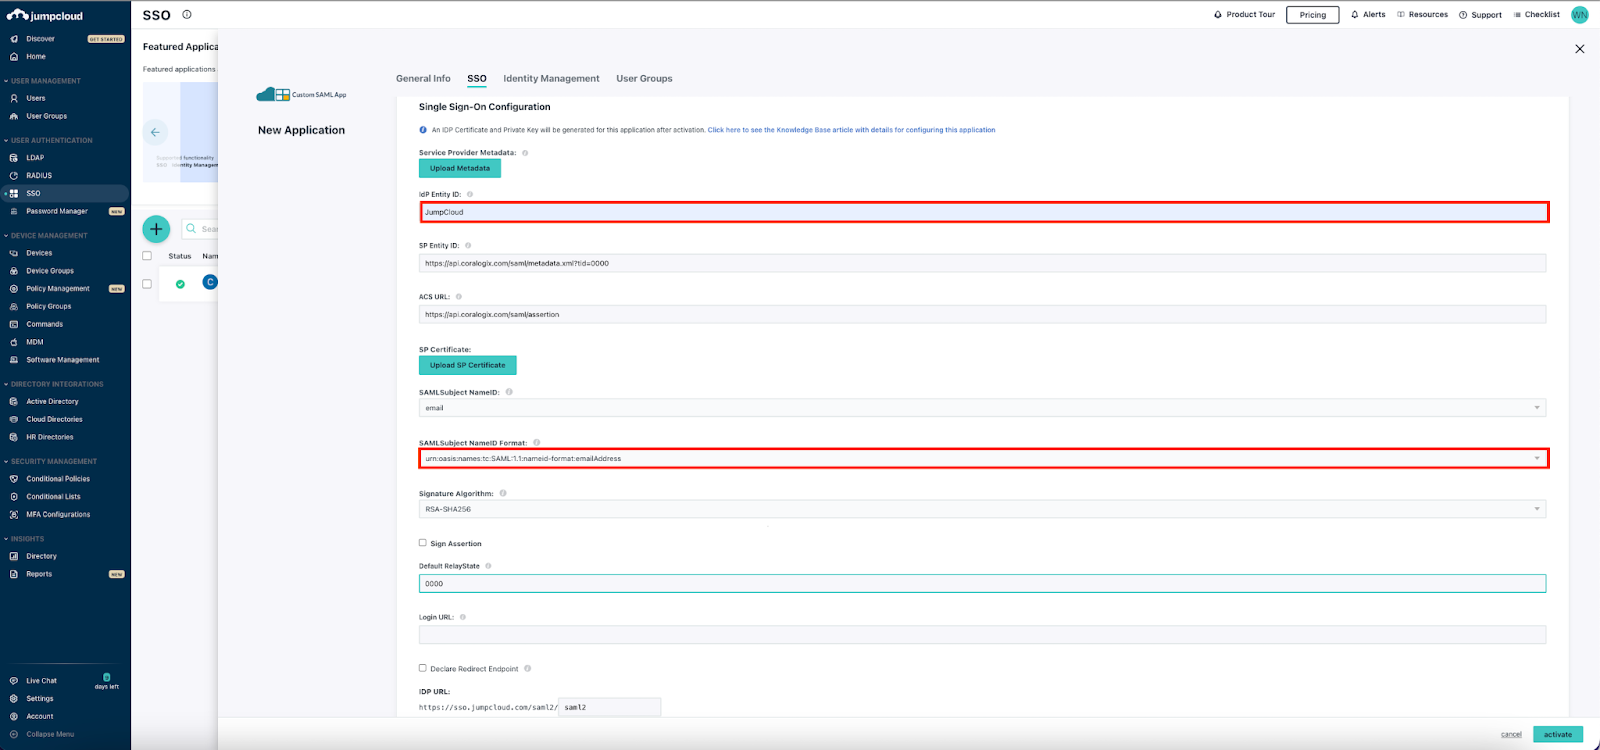Click the cancel link
The width and height of the screenshot is (1600, 750).
coord(1511,735)
